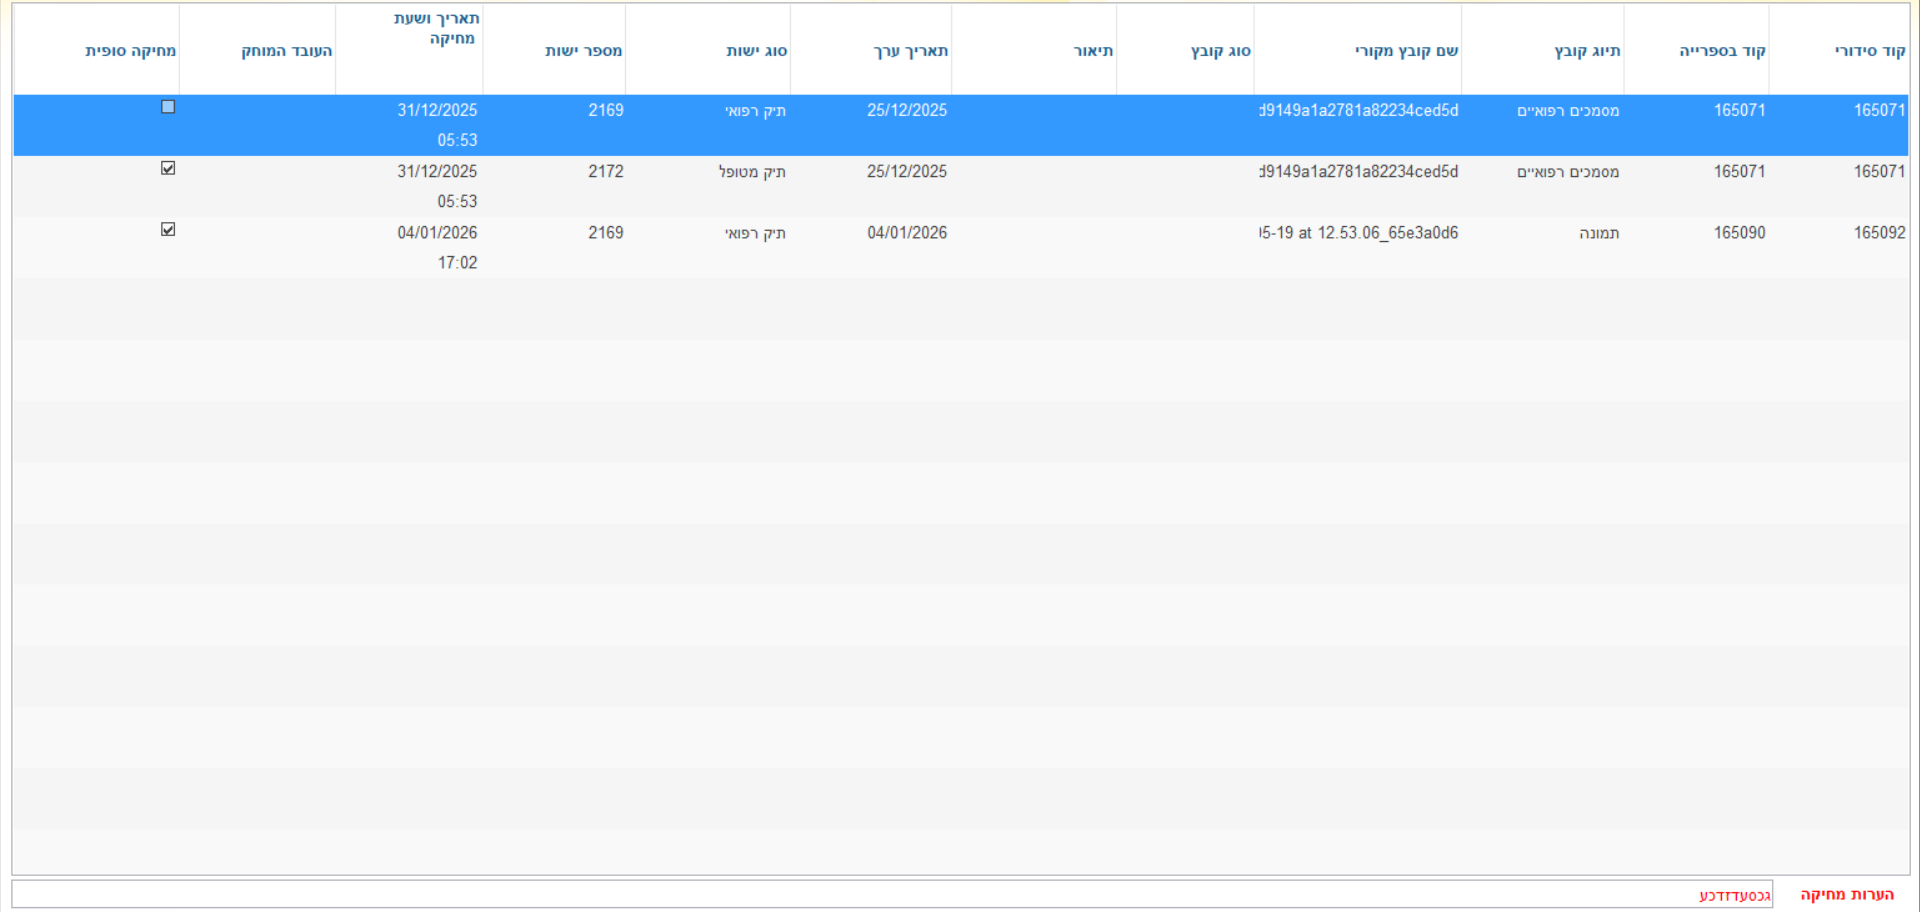1920x912 pixels.
Task: Click the מחיקה סופית column header
Action: coord(130,51)
